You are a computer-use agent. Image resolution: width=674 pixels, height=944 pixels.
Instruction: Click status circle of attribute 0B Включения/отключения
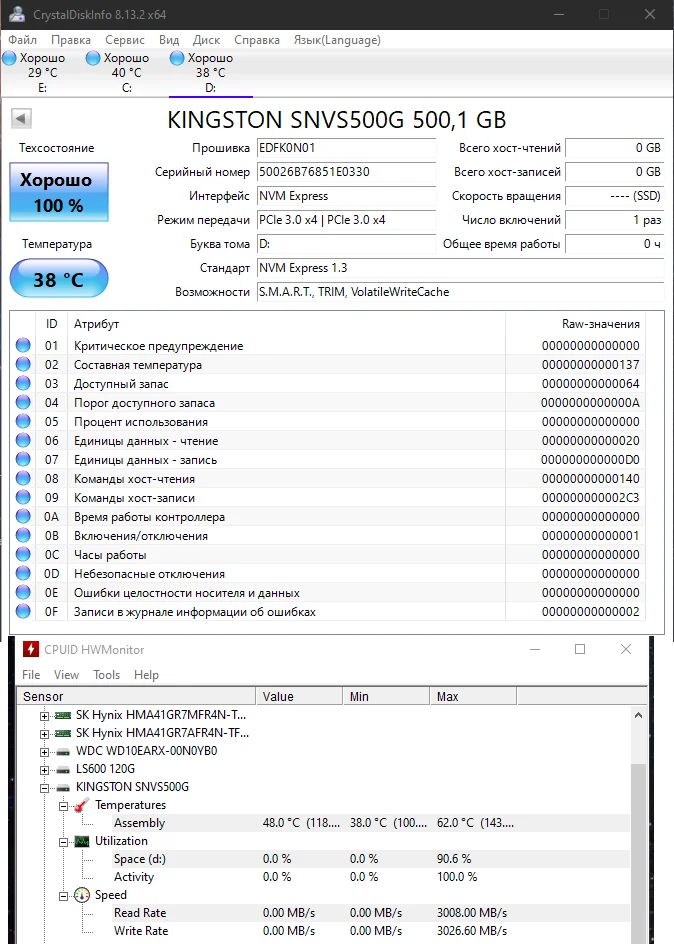[x=23, y=535]
